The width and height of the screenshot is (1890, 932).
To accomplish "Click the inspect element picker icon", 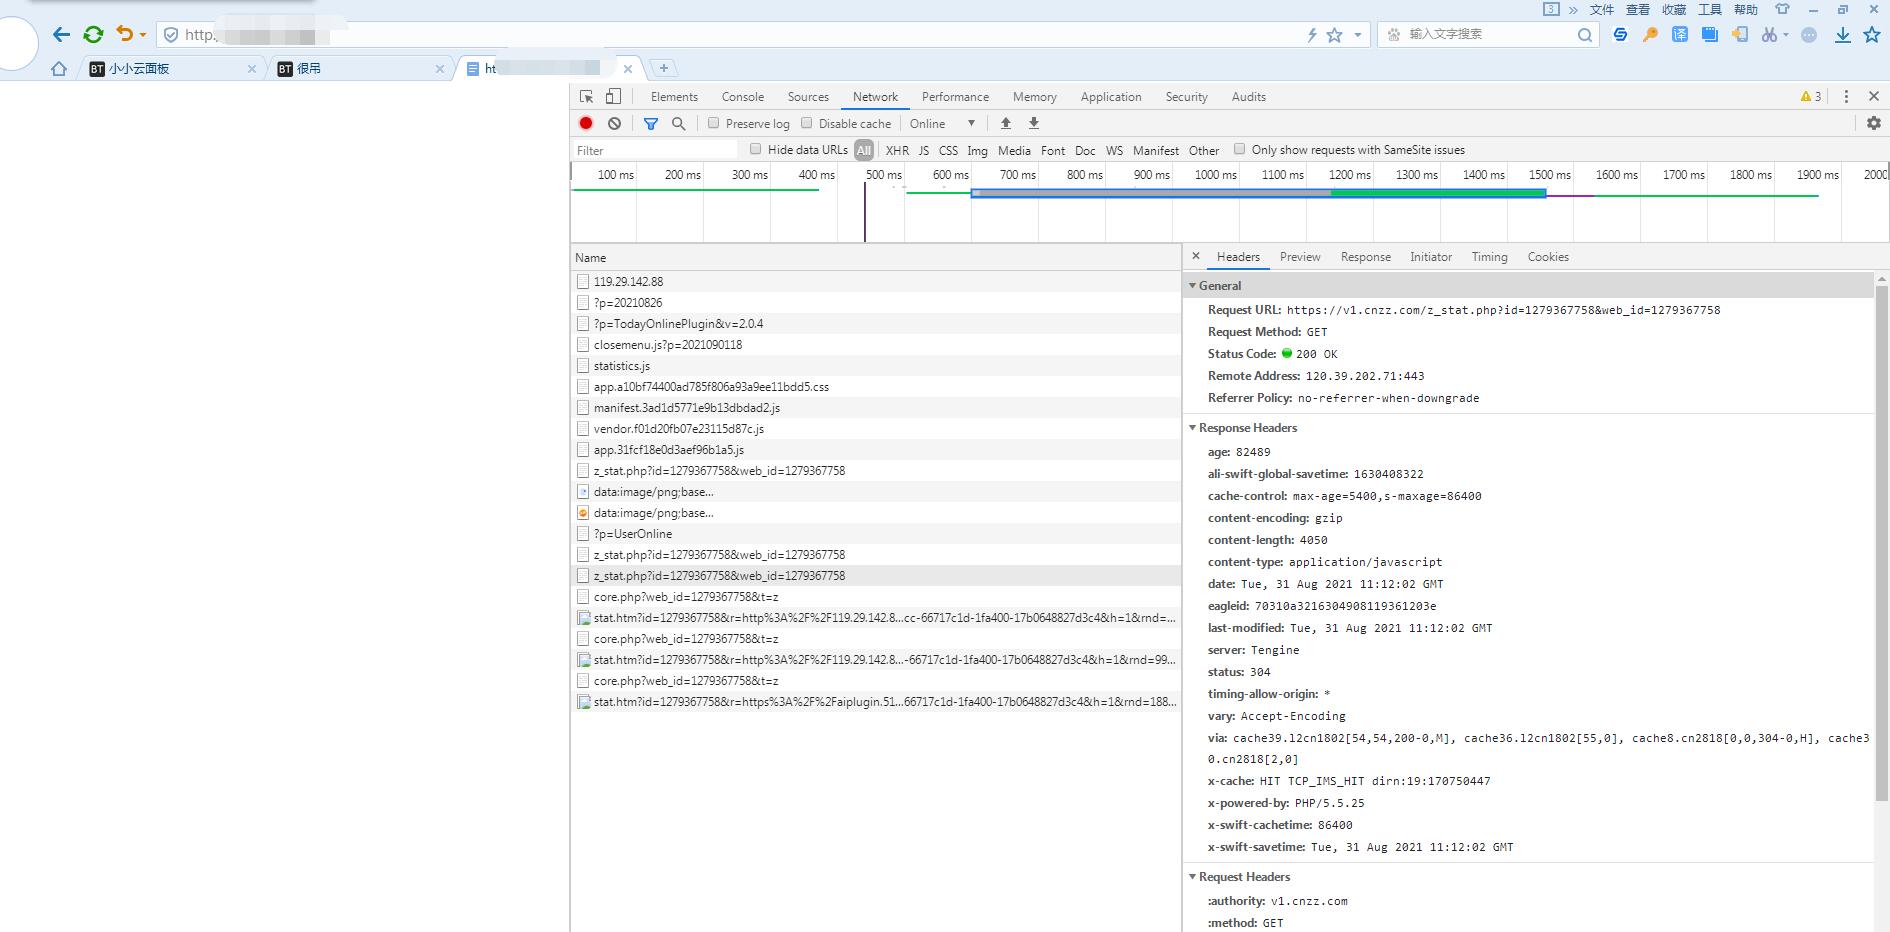I will tap(587, 97).
